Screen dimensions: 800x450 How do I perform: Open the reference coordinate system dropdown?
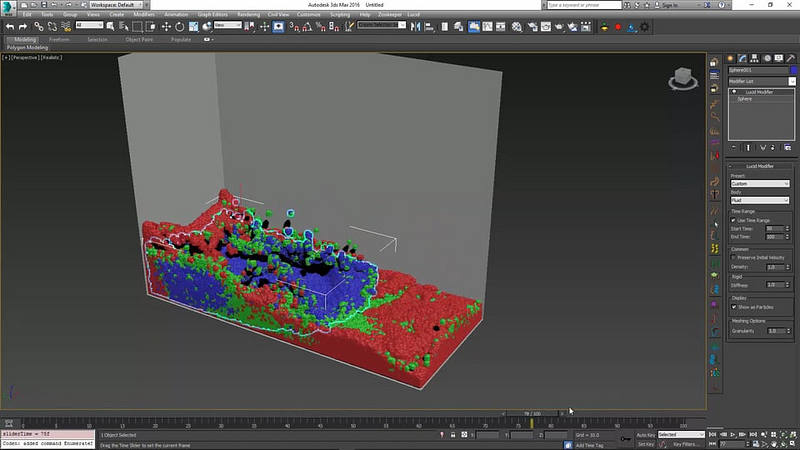tap(228, 25)
